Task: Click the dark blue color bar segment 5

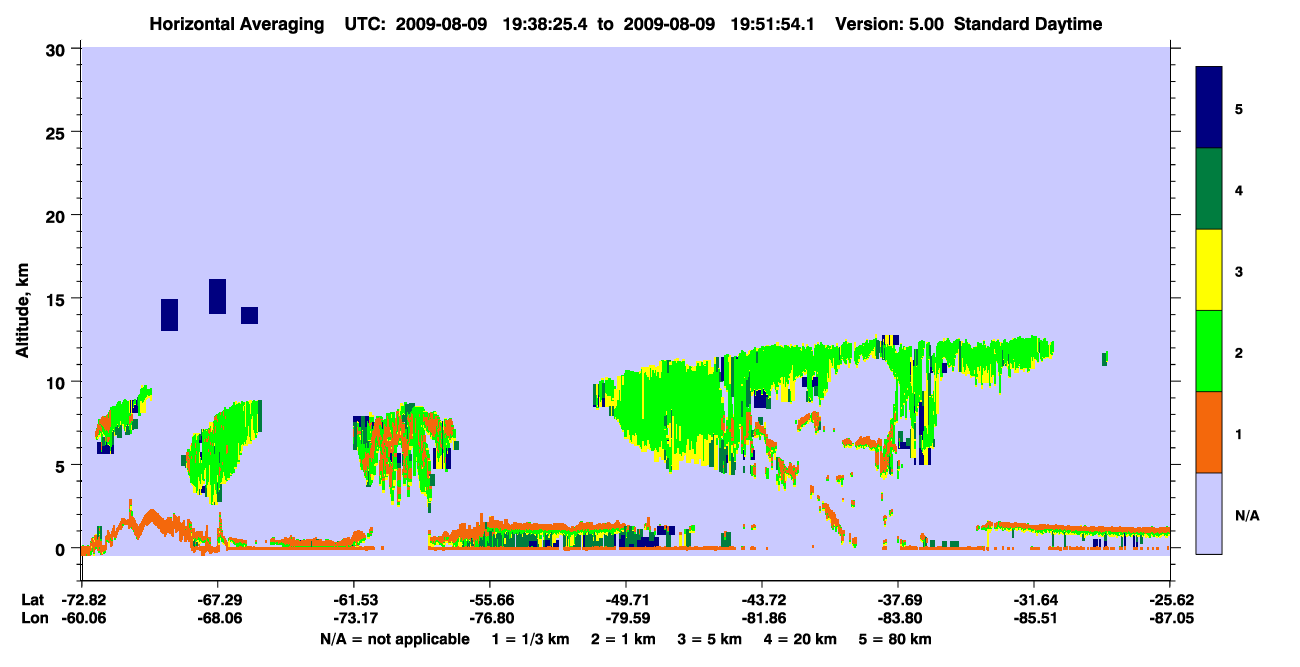Action: point(1209,107)
